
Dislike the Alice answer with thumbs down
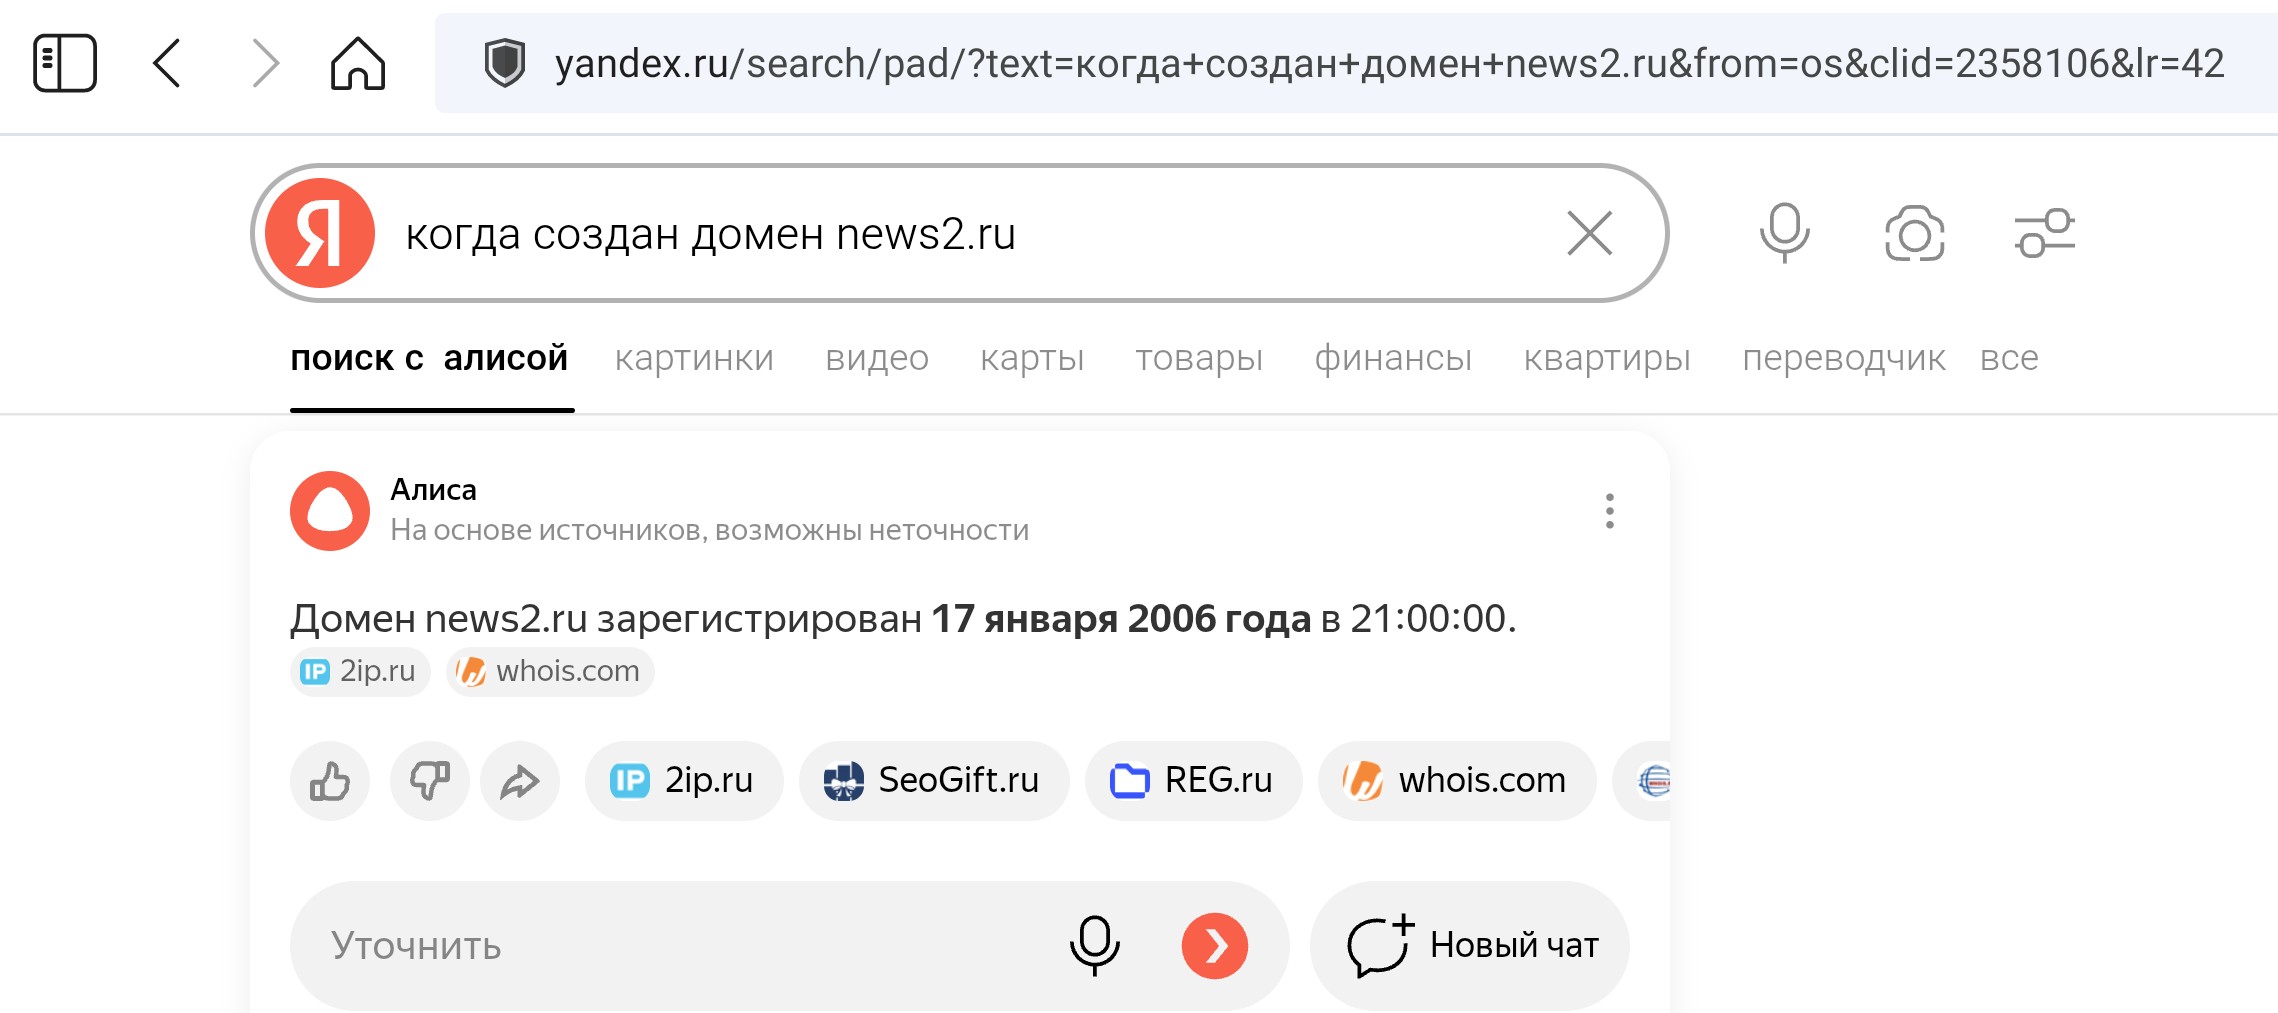point(430,781)
